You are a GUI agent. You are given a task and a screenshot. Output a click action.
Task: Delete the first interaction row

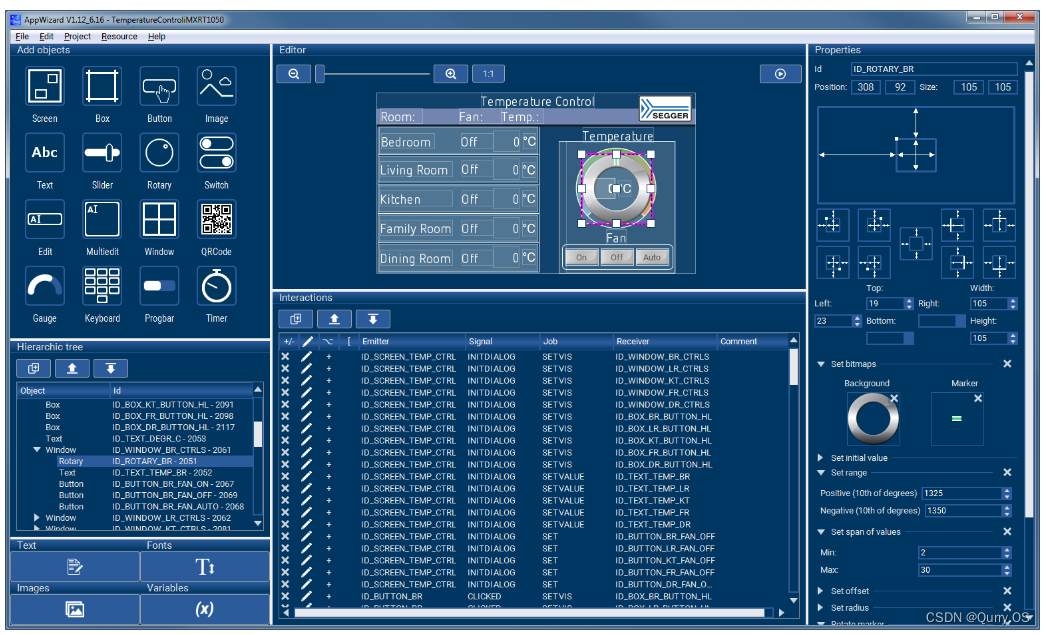coord(285,356)
